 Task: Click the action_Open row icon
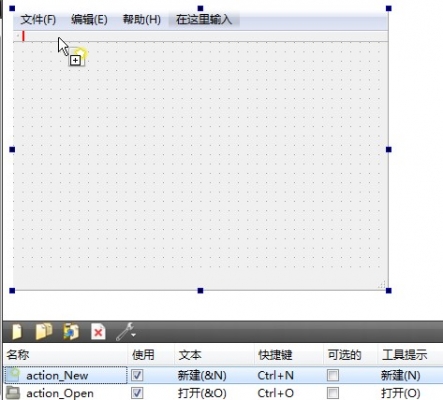coord(13,393)
